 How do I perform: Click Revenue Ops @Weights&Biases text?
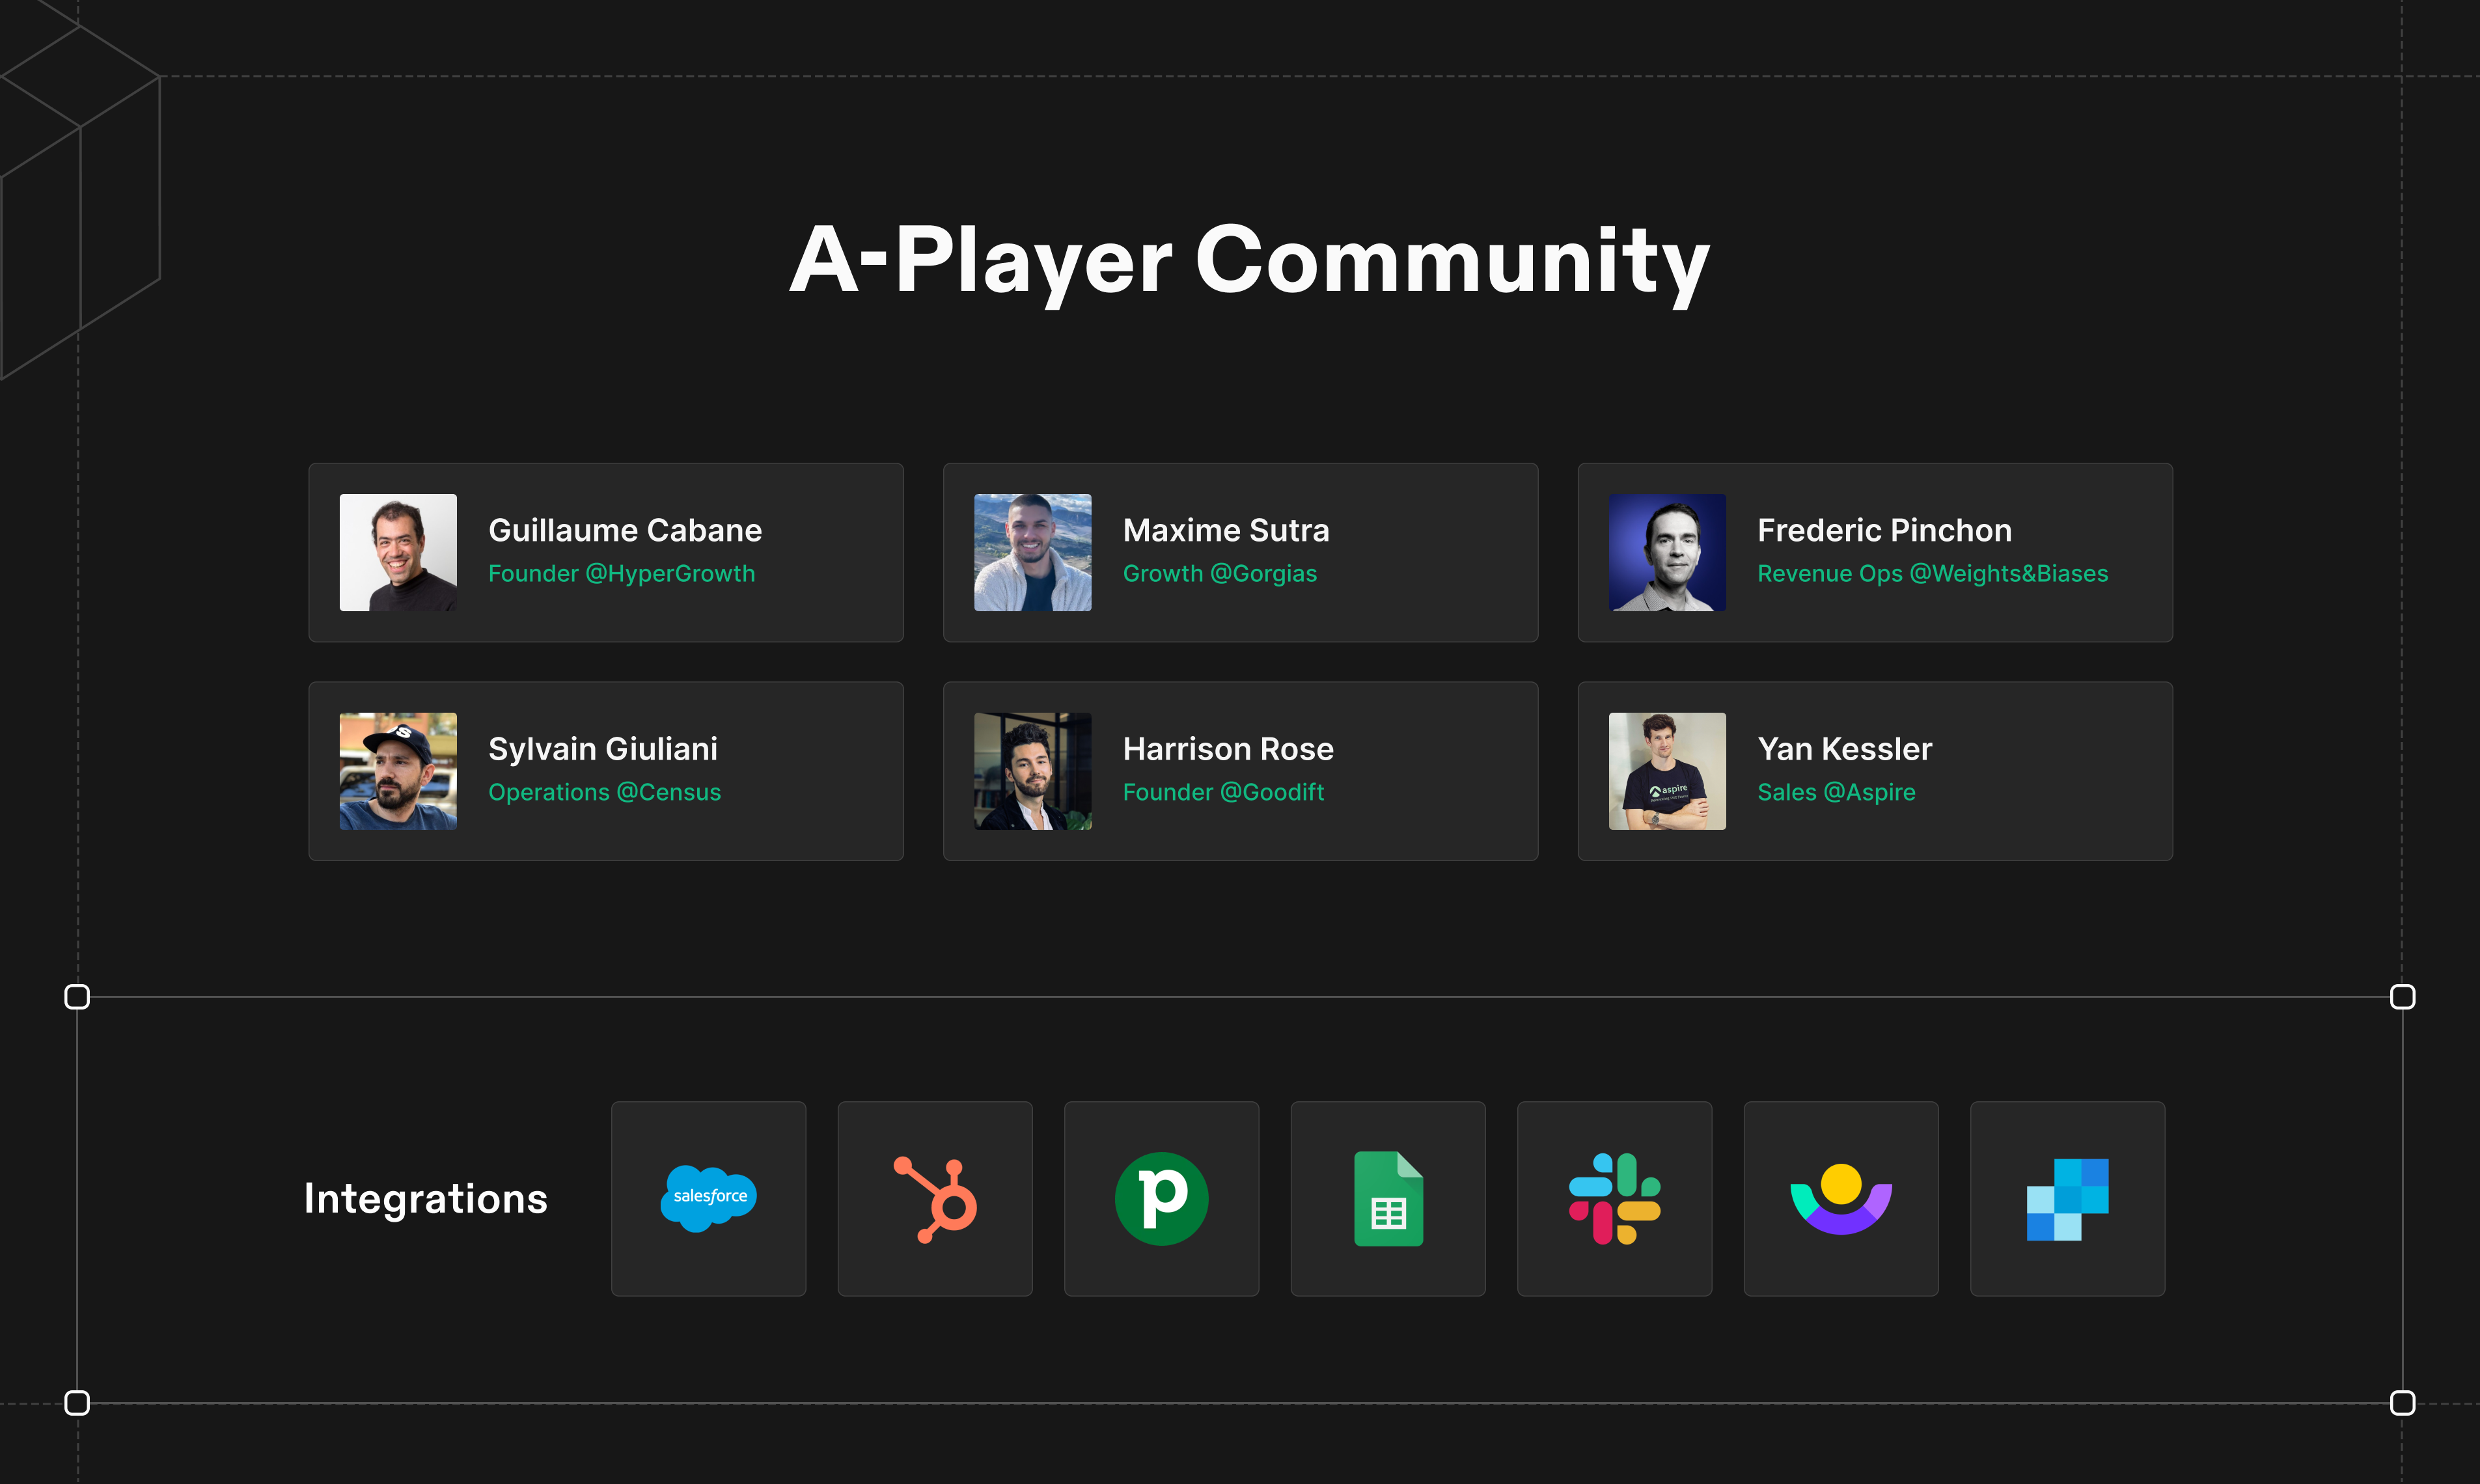1932,574
